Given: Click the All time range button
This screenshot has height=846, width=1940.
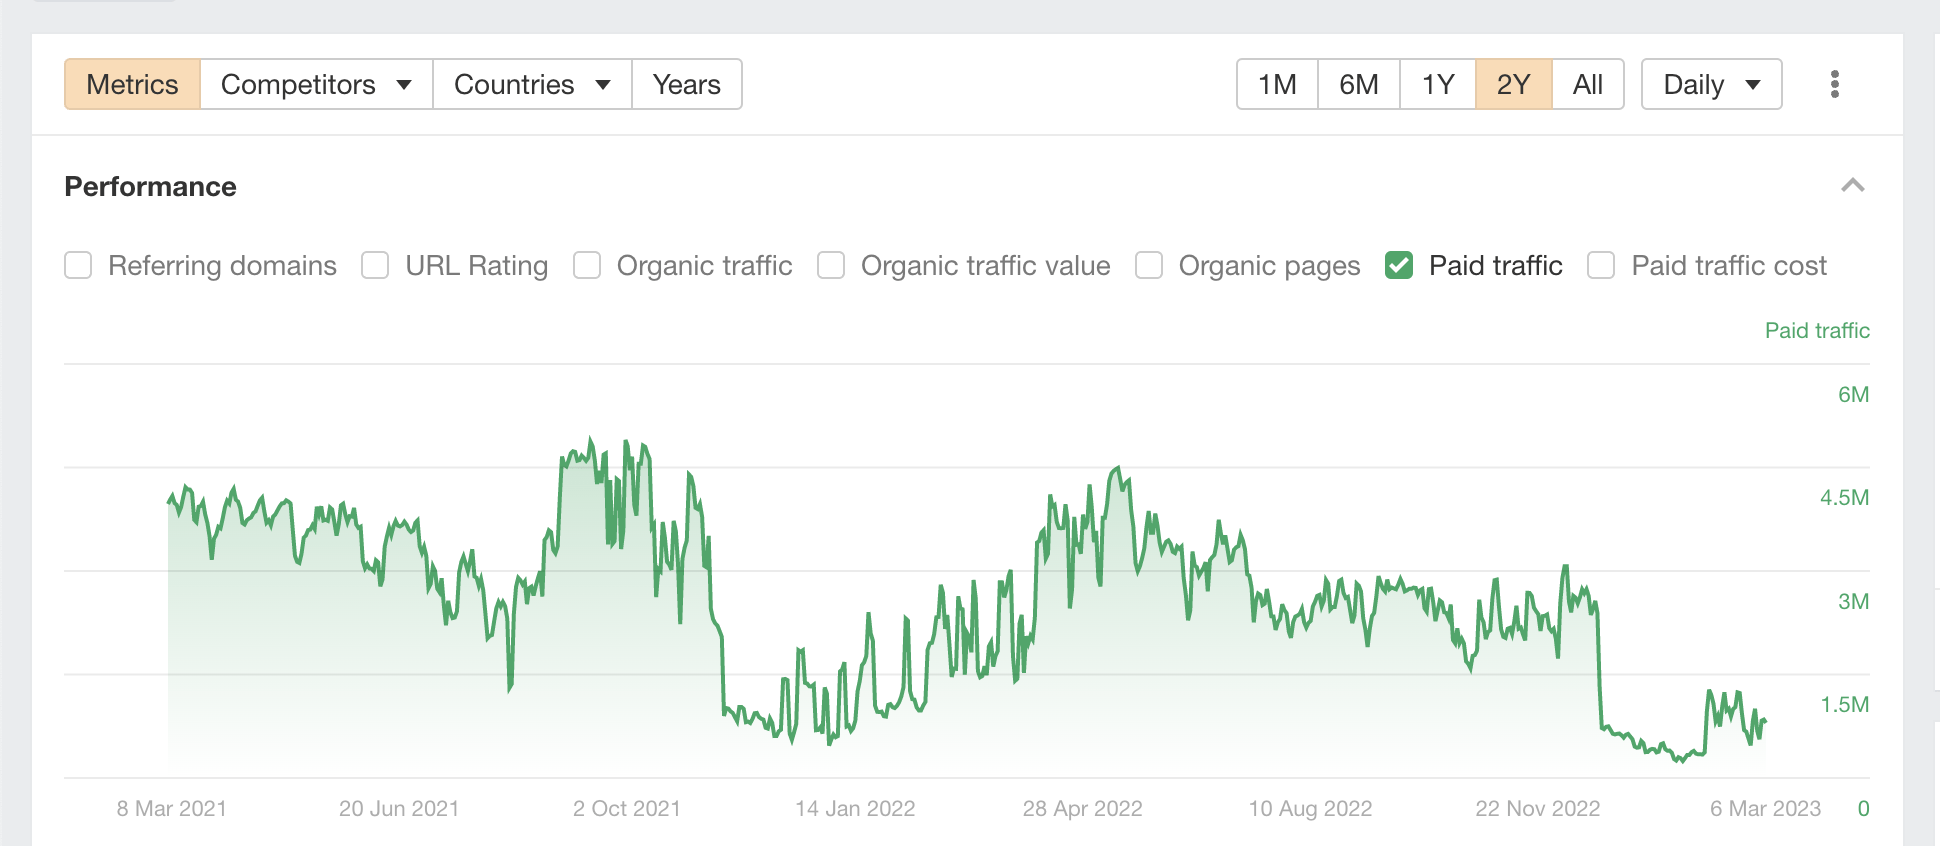Looking at the screenshot, I should tap(1588, 85).
